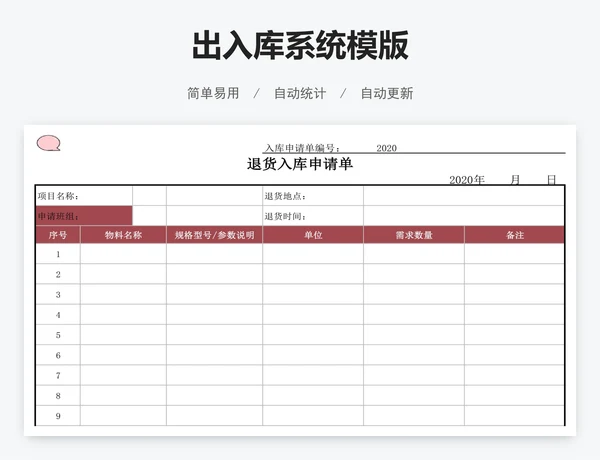
Task: Click the 单位 cell in row 5
Action: (313, 335)
